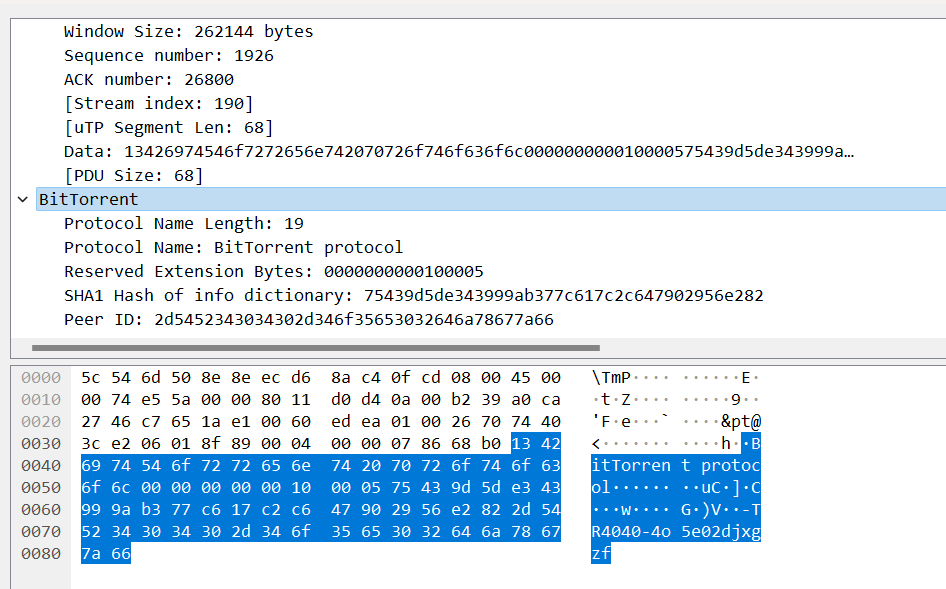The image size is (946, 589).
Task: Select the '[PDU Size: 68]' row
Action: 134,176
